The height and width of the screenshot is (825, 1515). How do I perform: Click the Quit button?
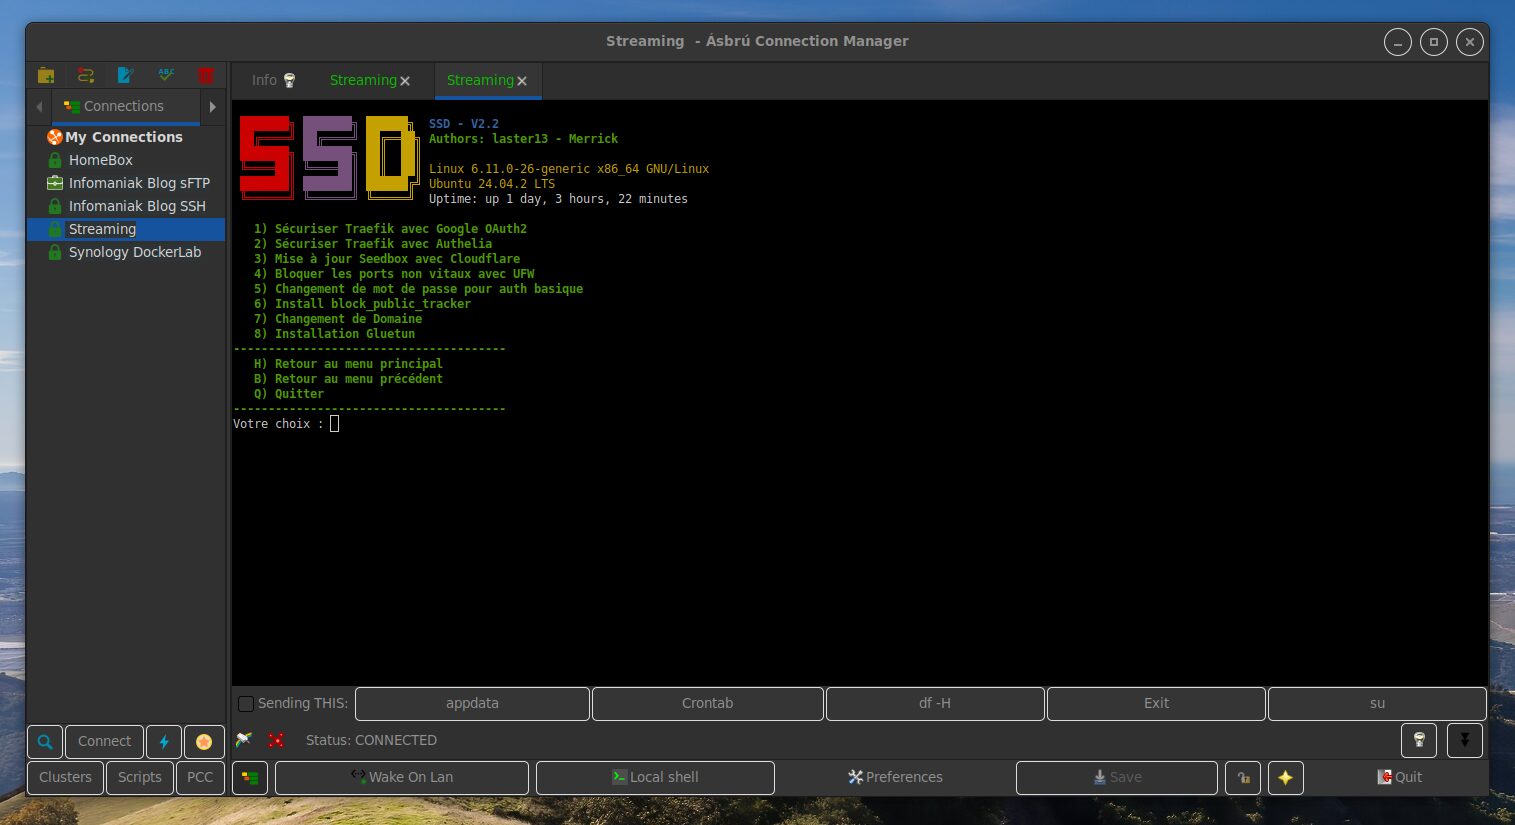pyautogui.click(x=1399, y=778)
